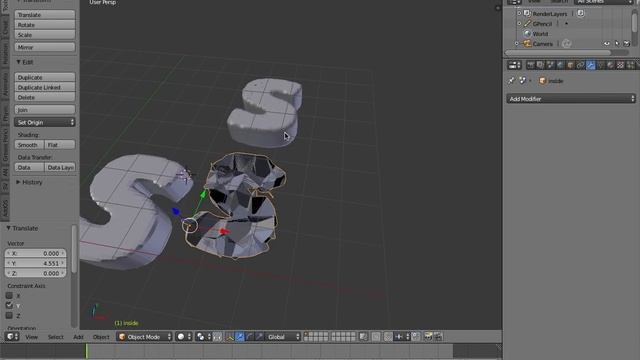Click the Join button
The height and width of the screenshot is (360, 640).
pyautogui.click(x=45, y=110)
